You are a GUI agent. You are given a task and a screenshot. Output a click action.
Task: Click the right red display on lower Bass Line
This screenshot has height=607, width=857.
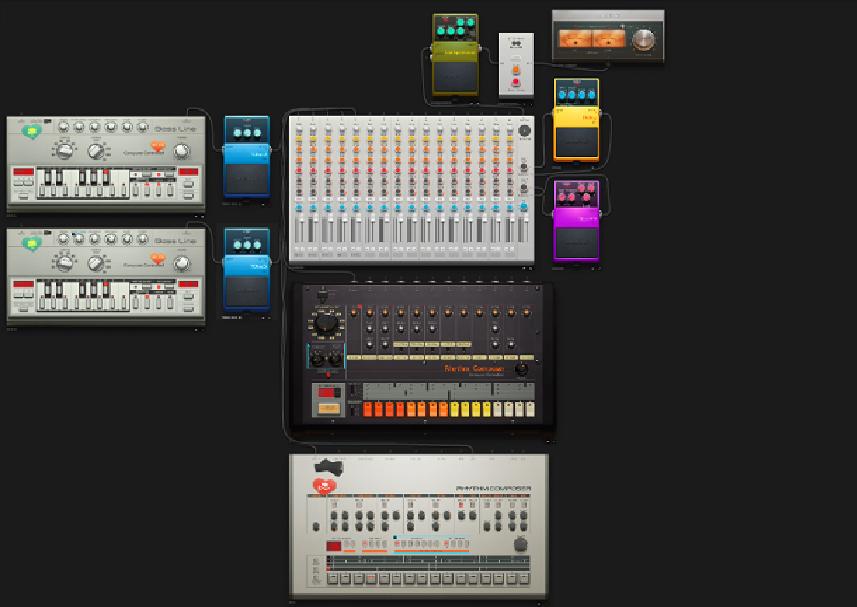coord(187,284)
